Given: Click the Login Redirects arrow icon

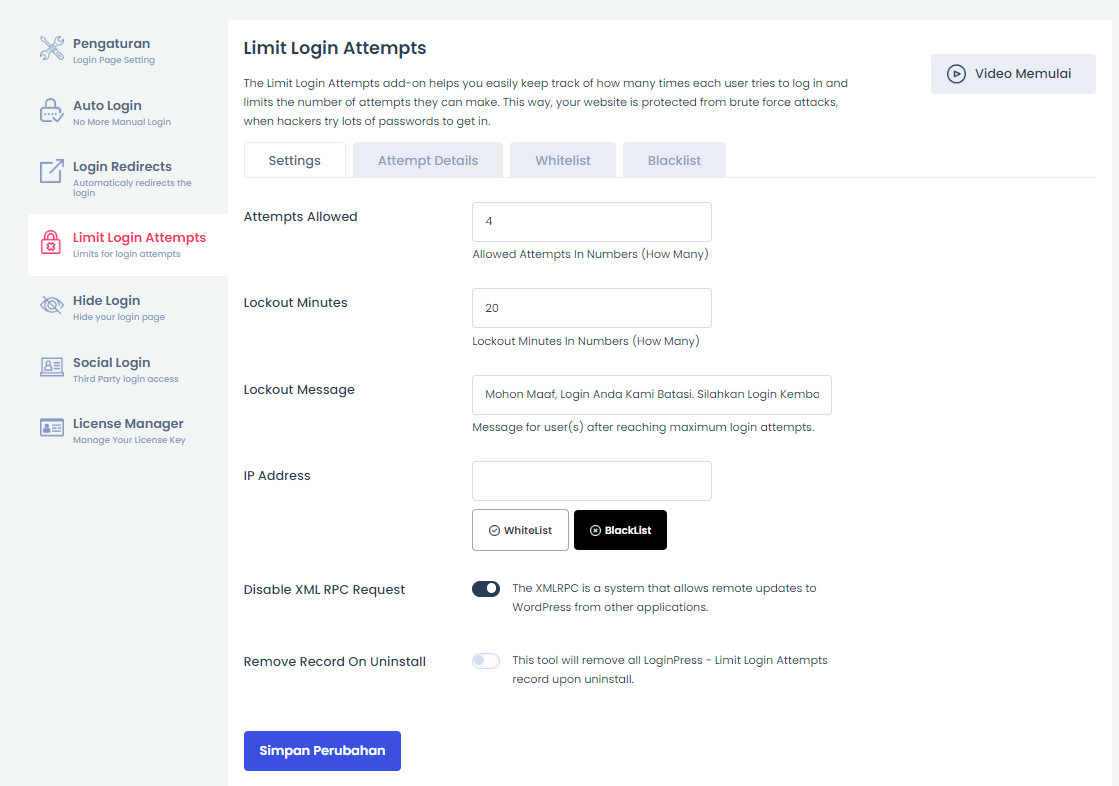Looking at the screenshot, I should 51,171.
